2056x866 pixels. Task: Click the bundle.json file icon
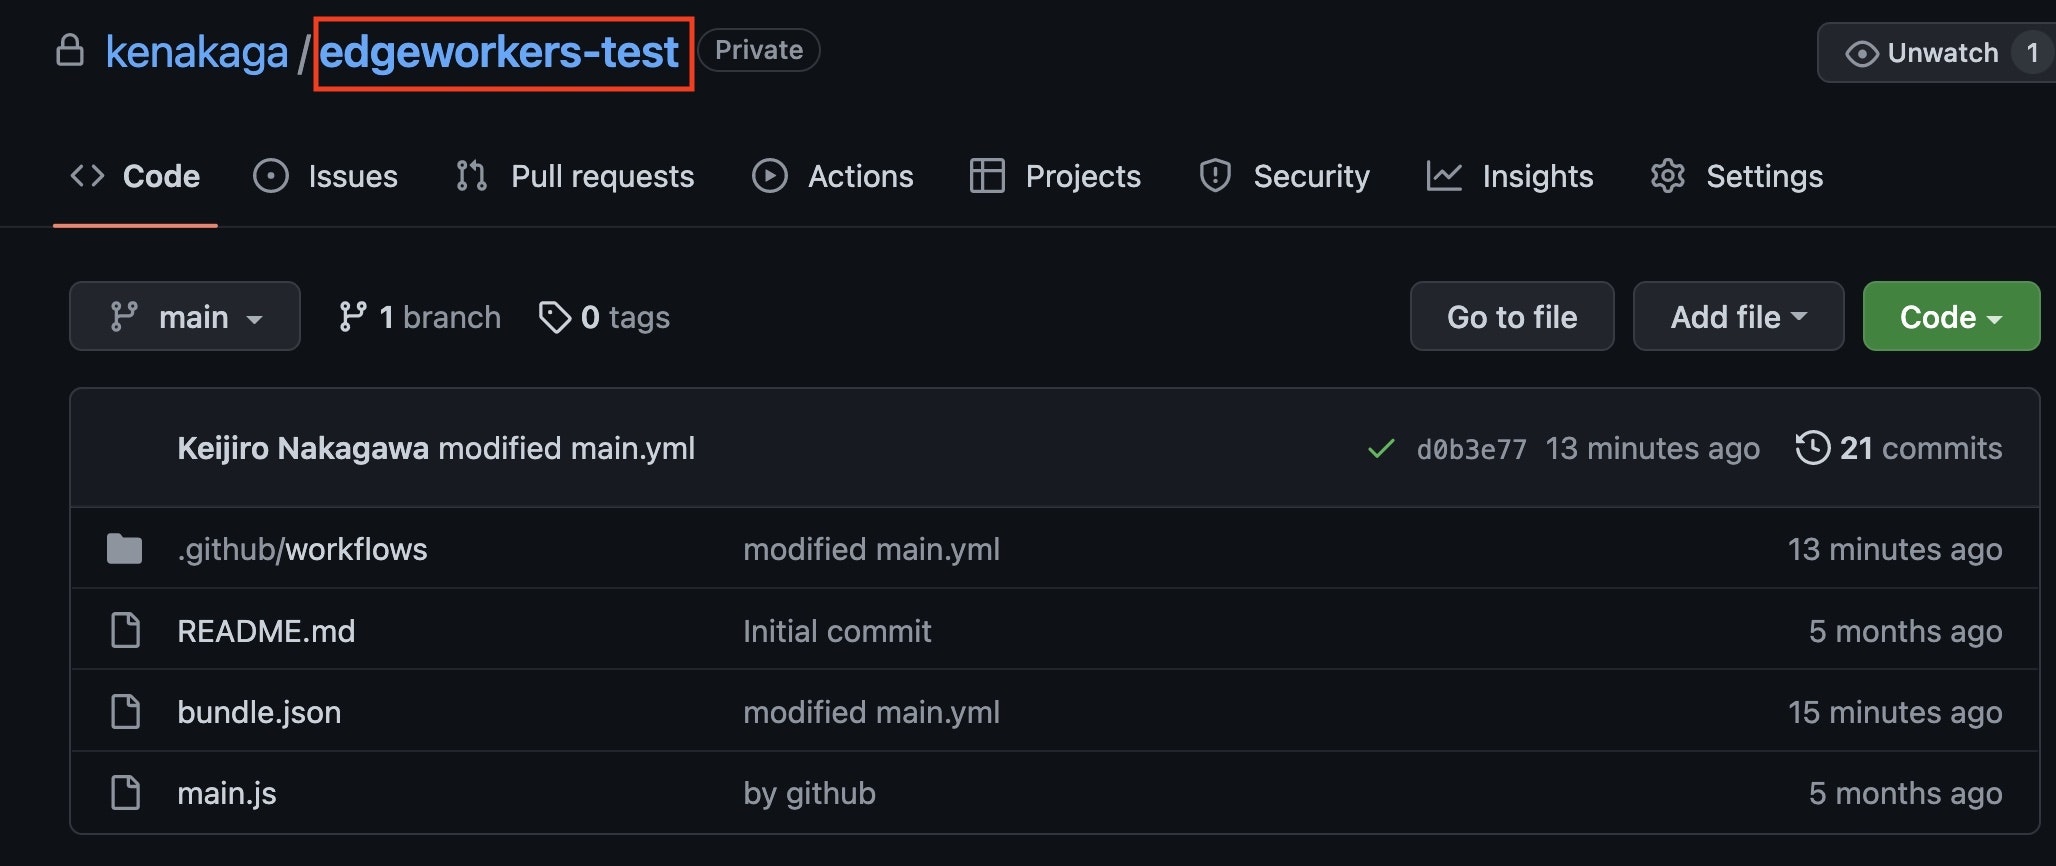coord(125,712)
